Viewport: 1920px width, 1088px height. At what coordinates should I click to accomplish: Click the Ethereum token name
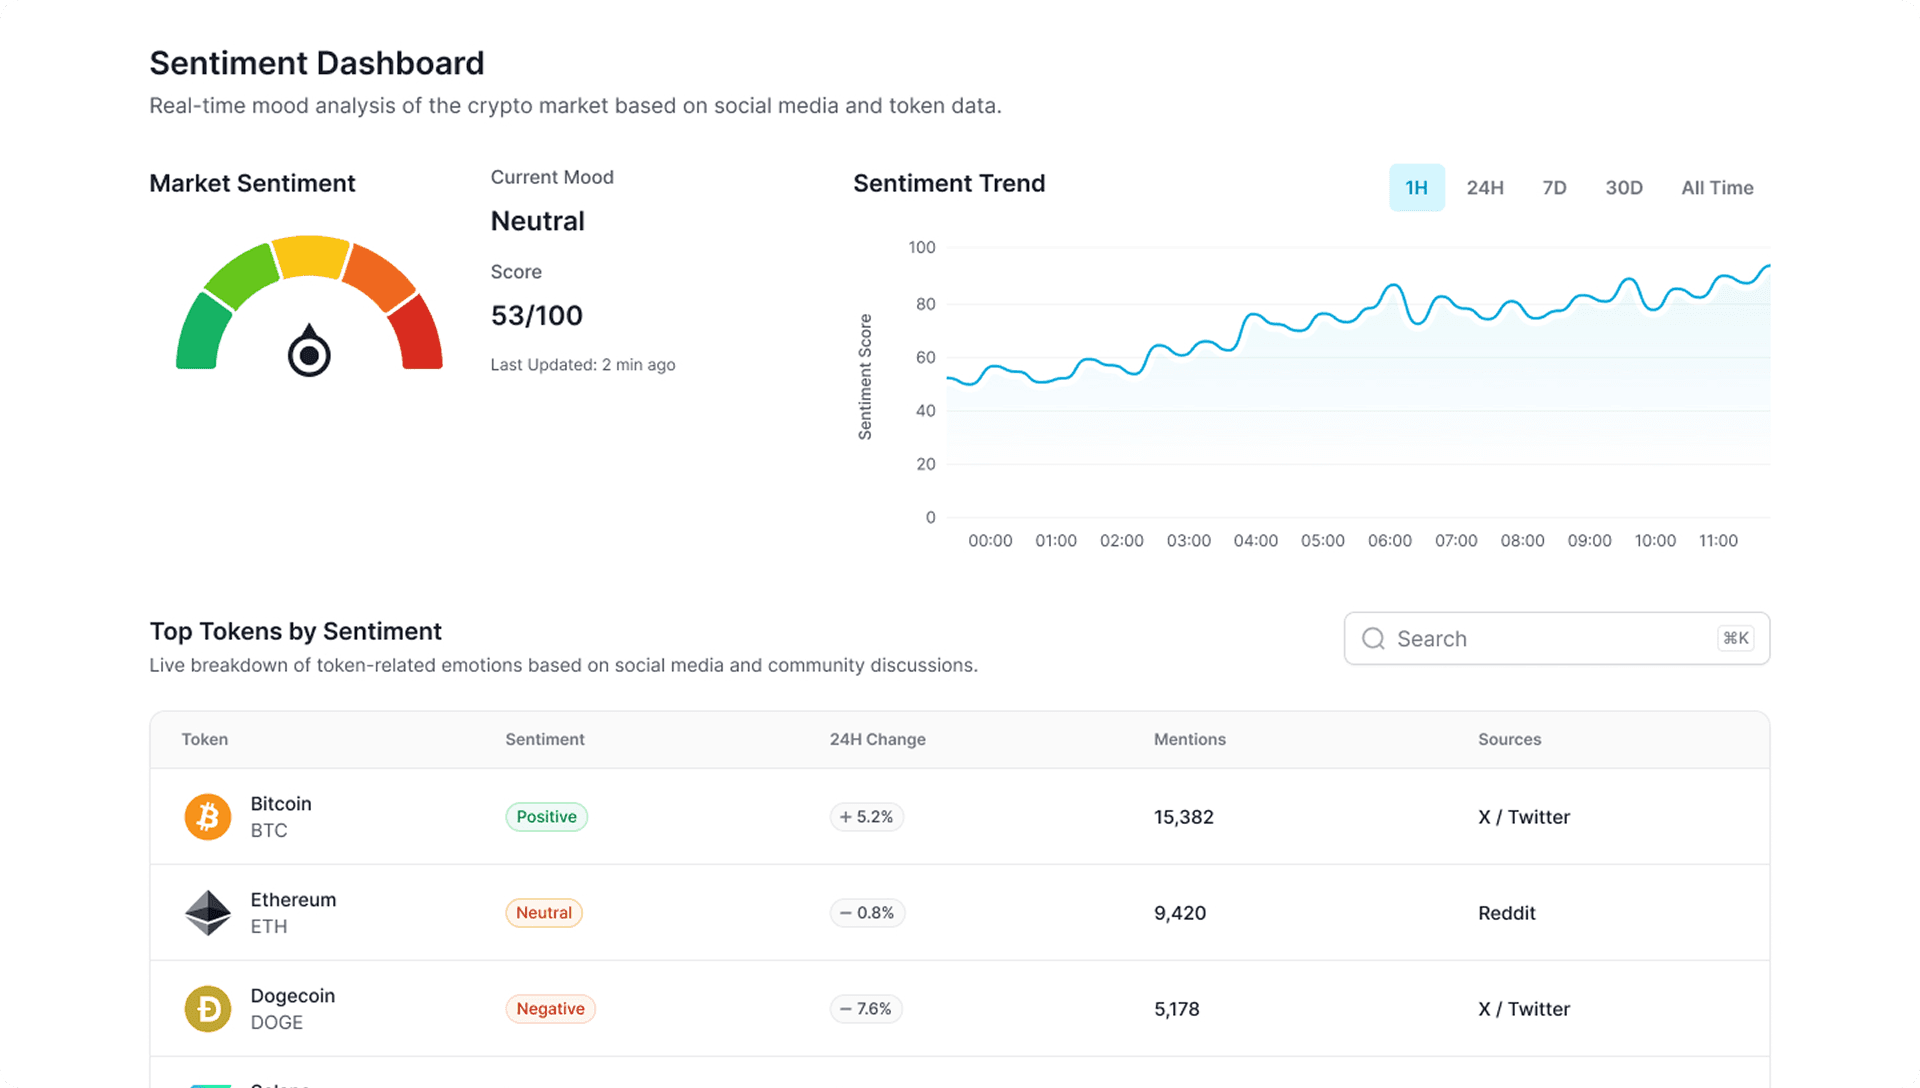click(293, 900)
